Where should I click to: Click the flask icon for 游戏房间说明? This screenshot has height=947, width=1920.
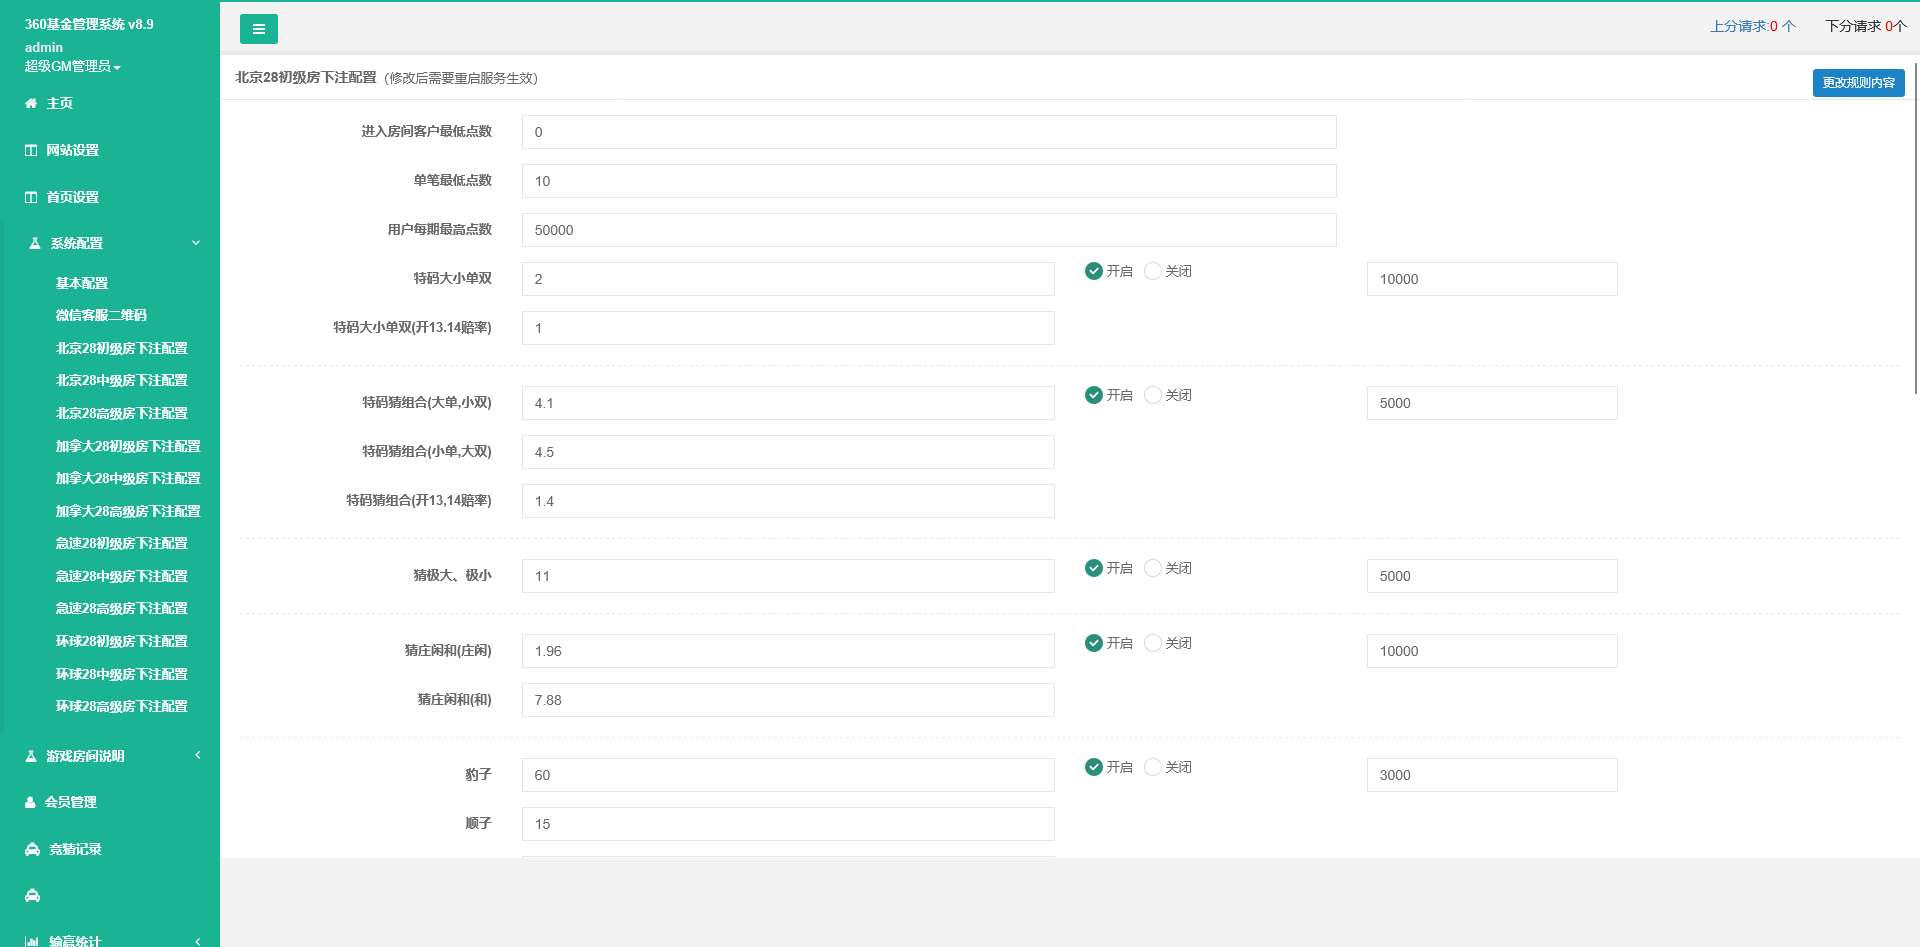(31, 756)
